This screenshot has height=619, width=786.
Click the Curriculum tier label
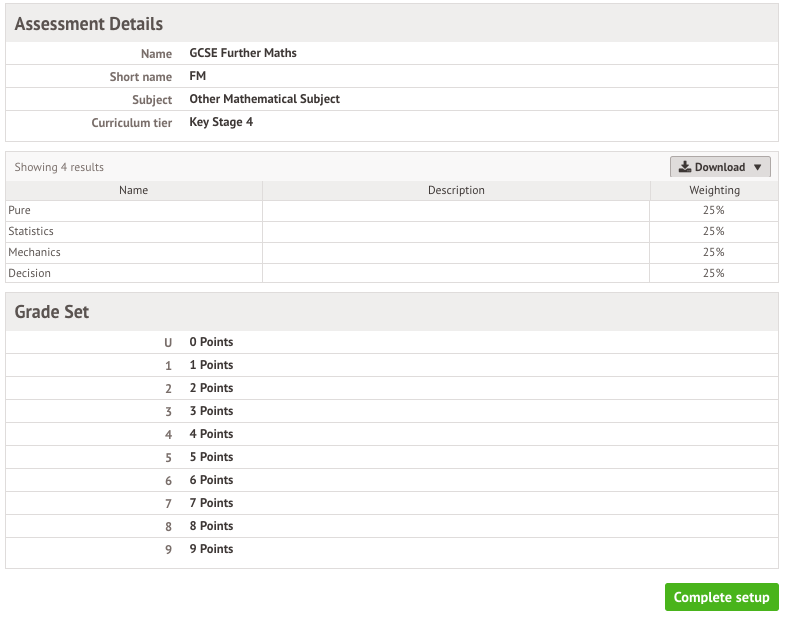[132, 123]
